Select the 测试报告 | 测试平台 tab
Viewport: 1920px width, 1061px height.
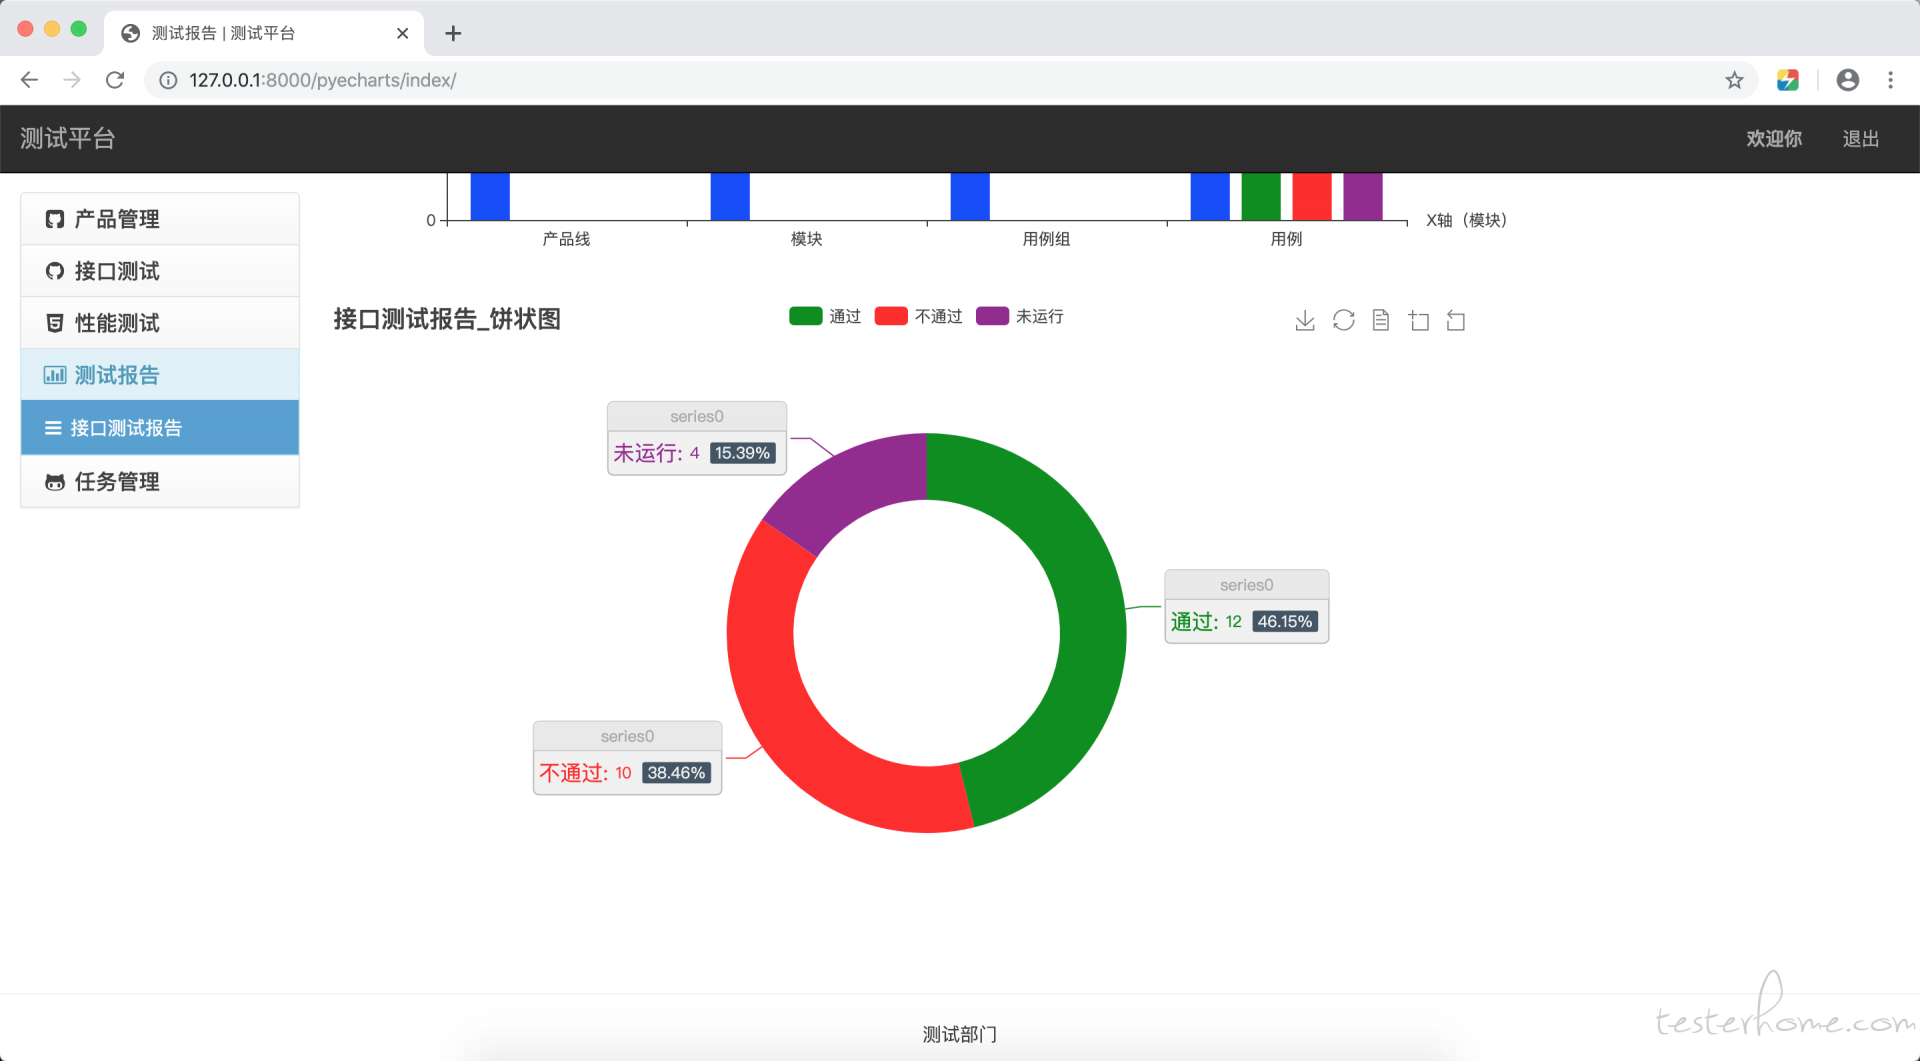coord(262,33)
